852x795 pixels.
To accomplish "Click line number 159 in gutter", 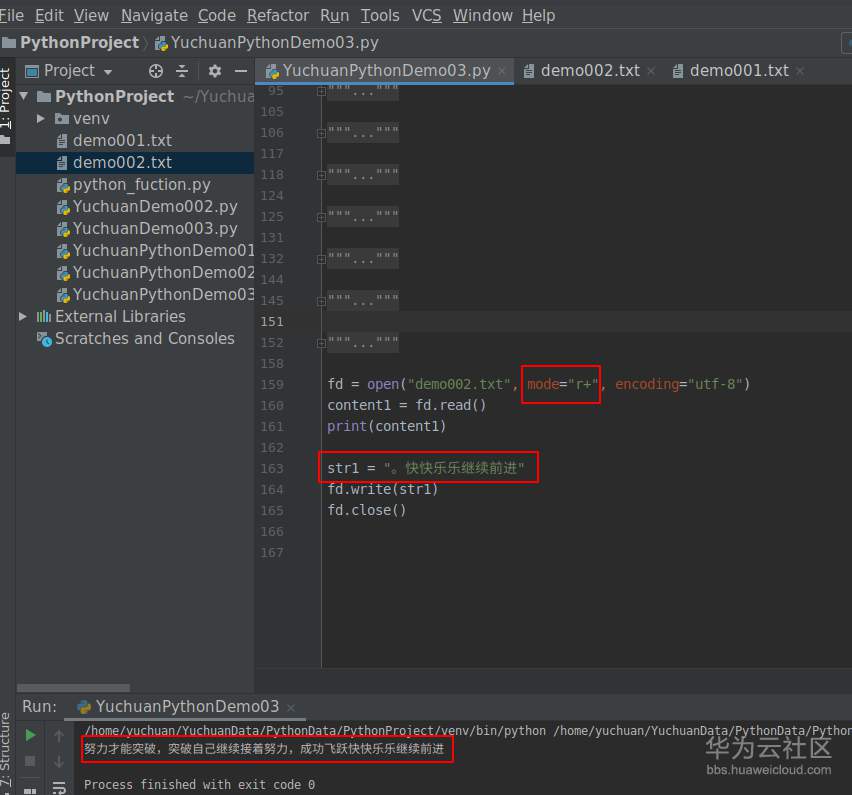I will click(272, 385).
